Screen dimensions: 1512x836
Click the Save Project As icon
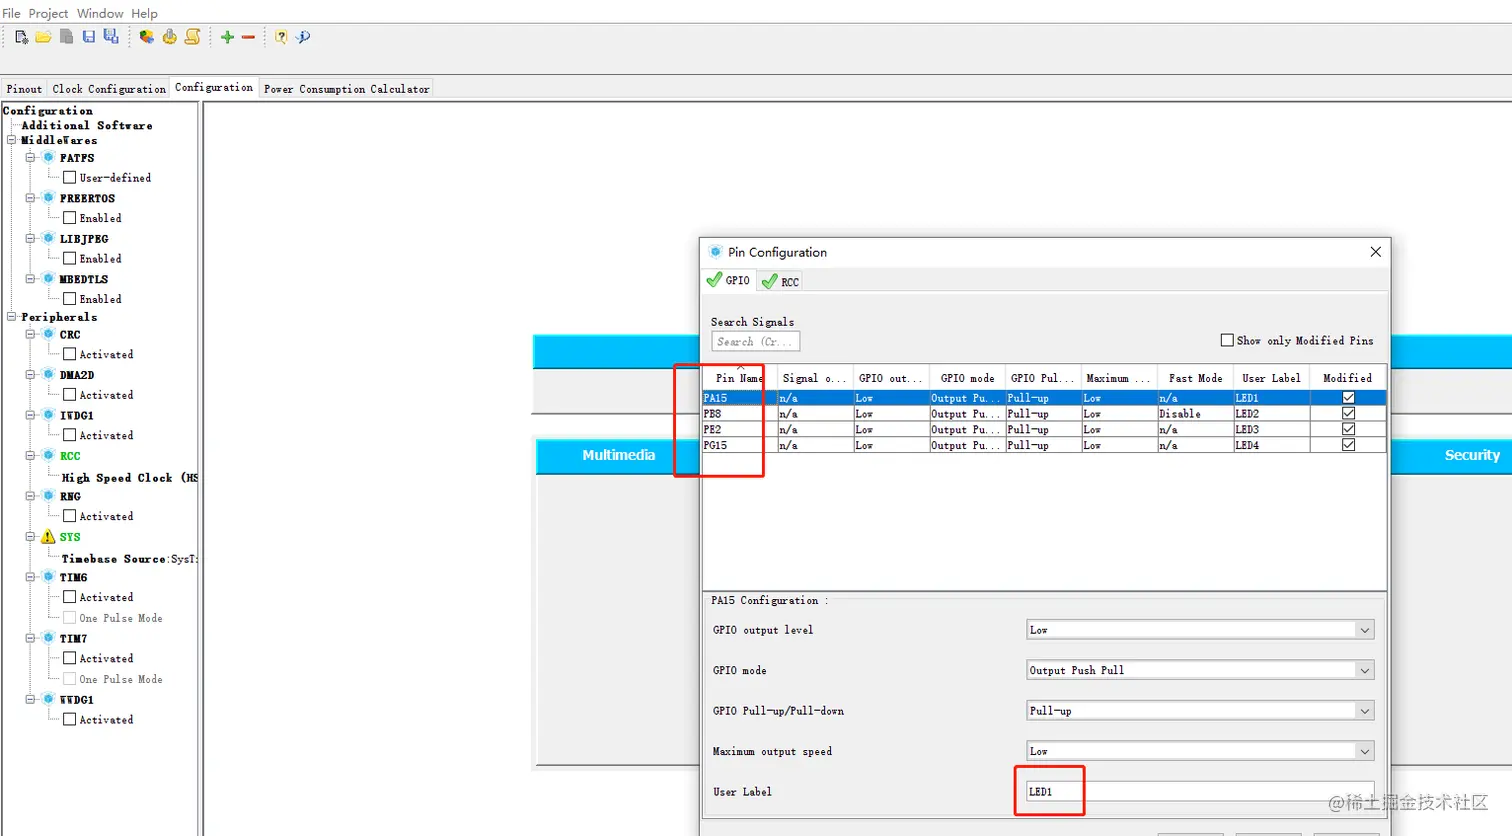[111, 37]
